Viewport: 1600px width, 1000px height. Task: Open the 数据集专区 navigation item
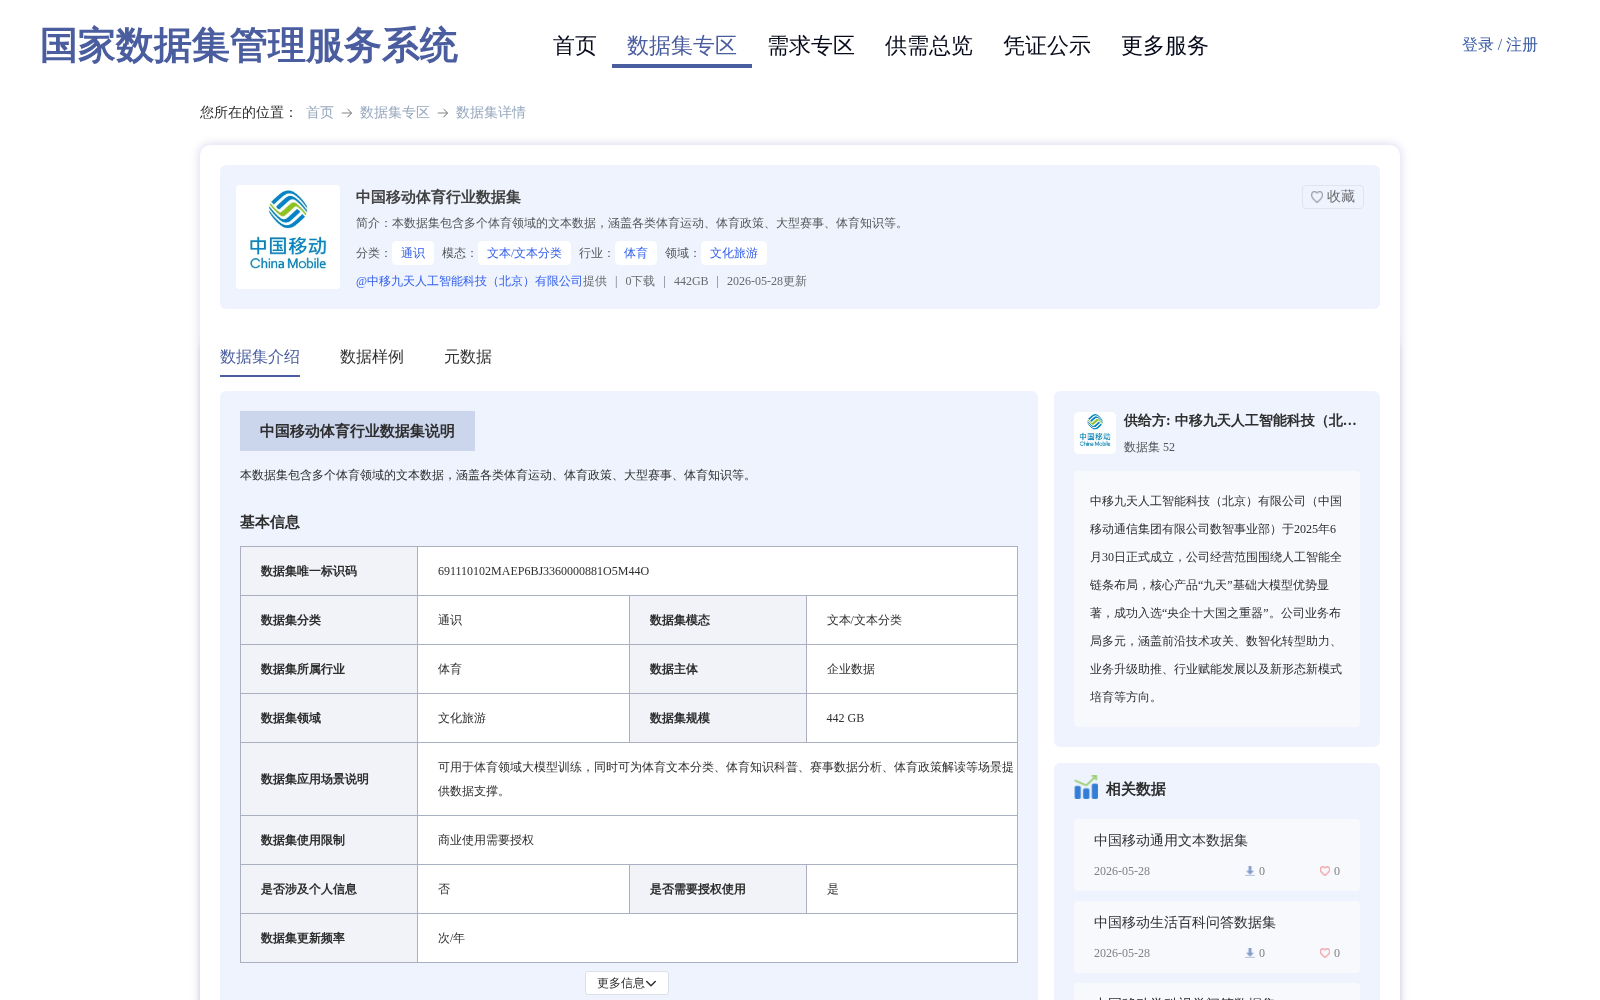pyautogui.click(x=682, y=46)
